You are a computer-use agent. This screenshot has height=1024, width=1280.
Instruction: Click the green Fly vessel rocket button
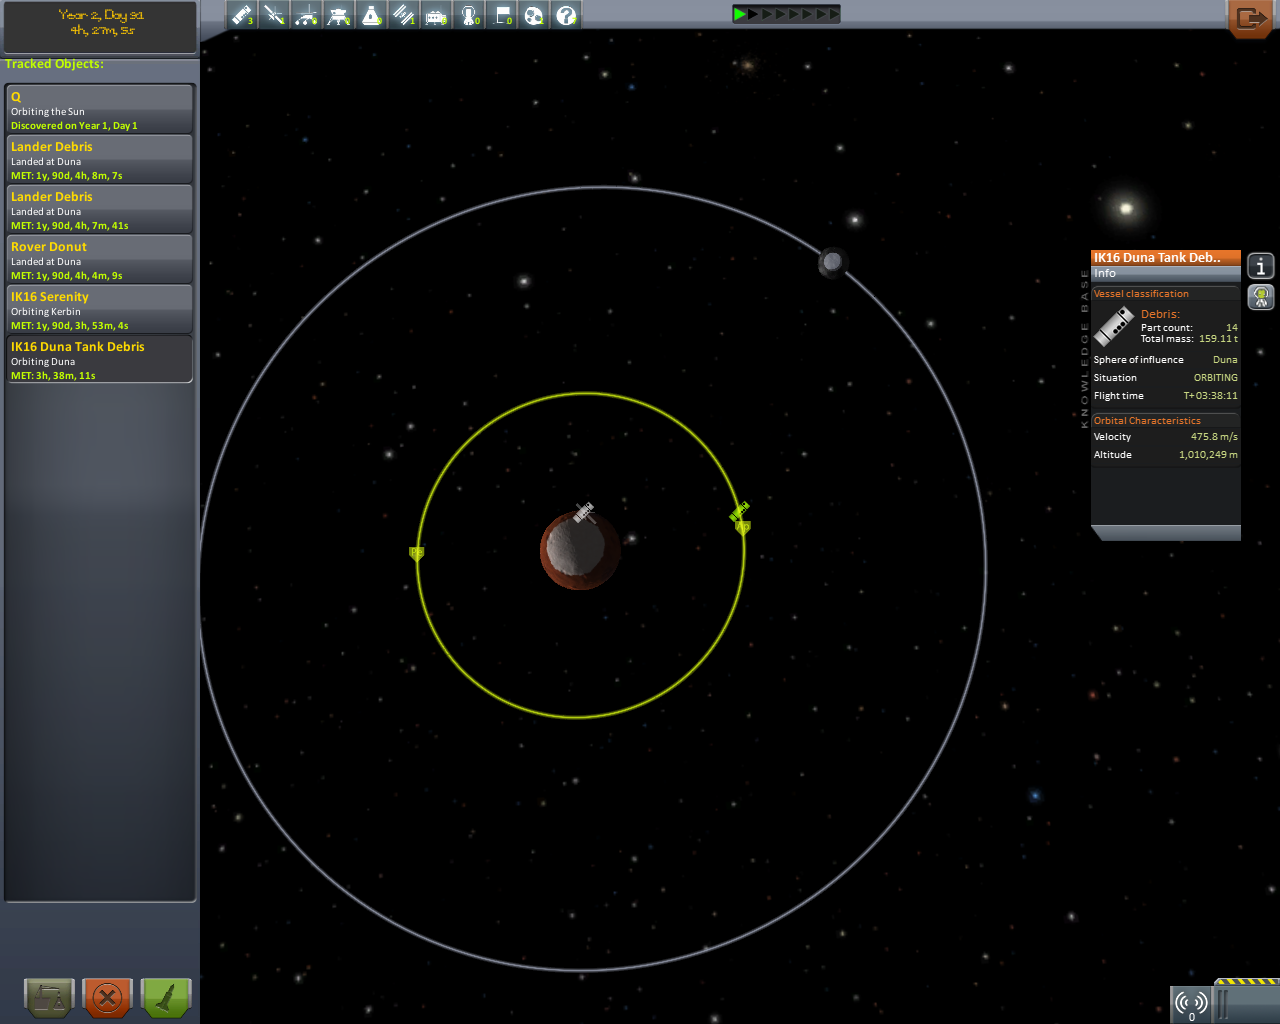tap(166, 997)
